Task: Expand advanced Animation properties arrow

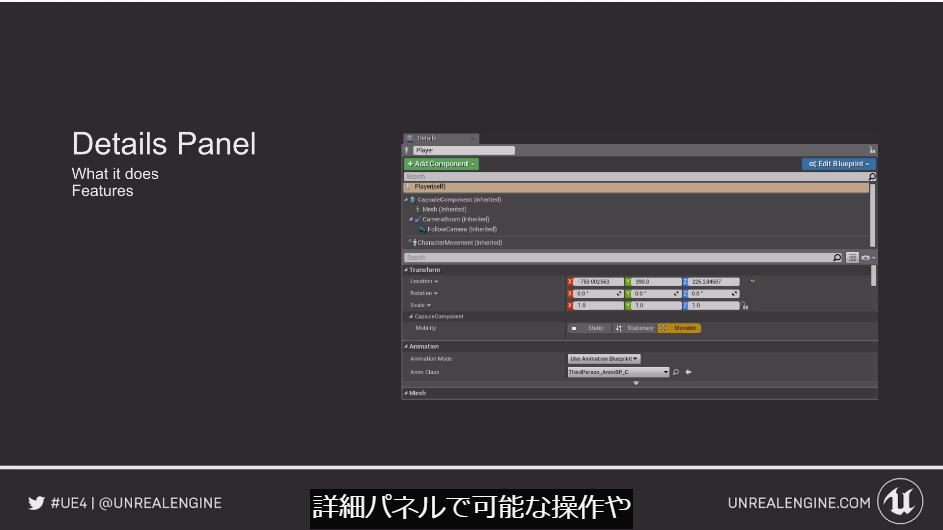Action: (636, 383)
